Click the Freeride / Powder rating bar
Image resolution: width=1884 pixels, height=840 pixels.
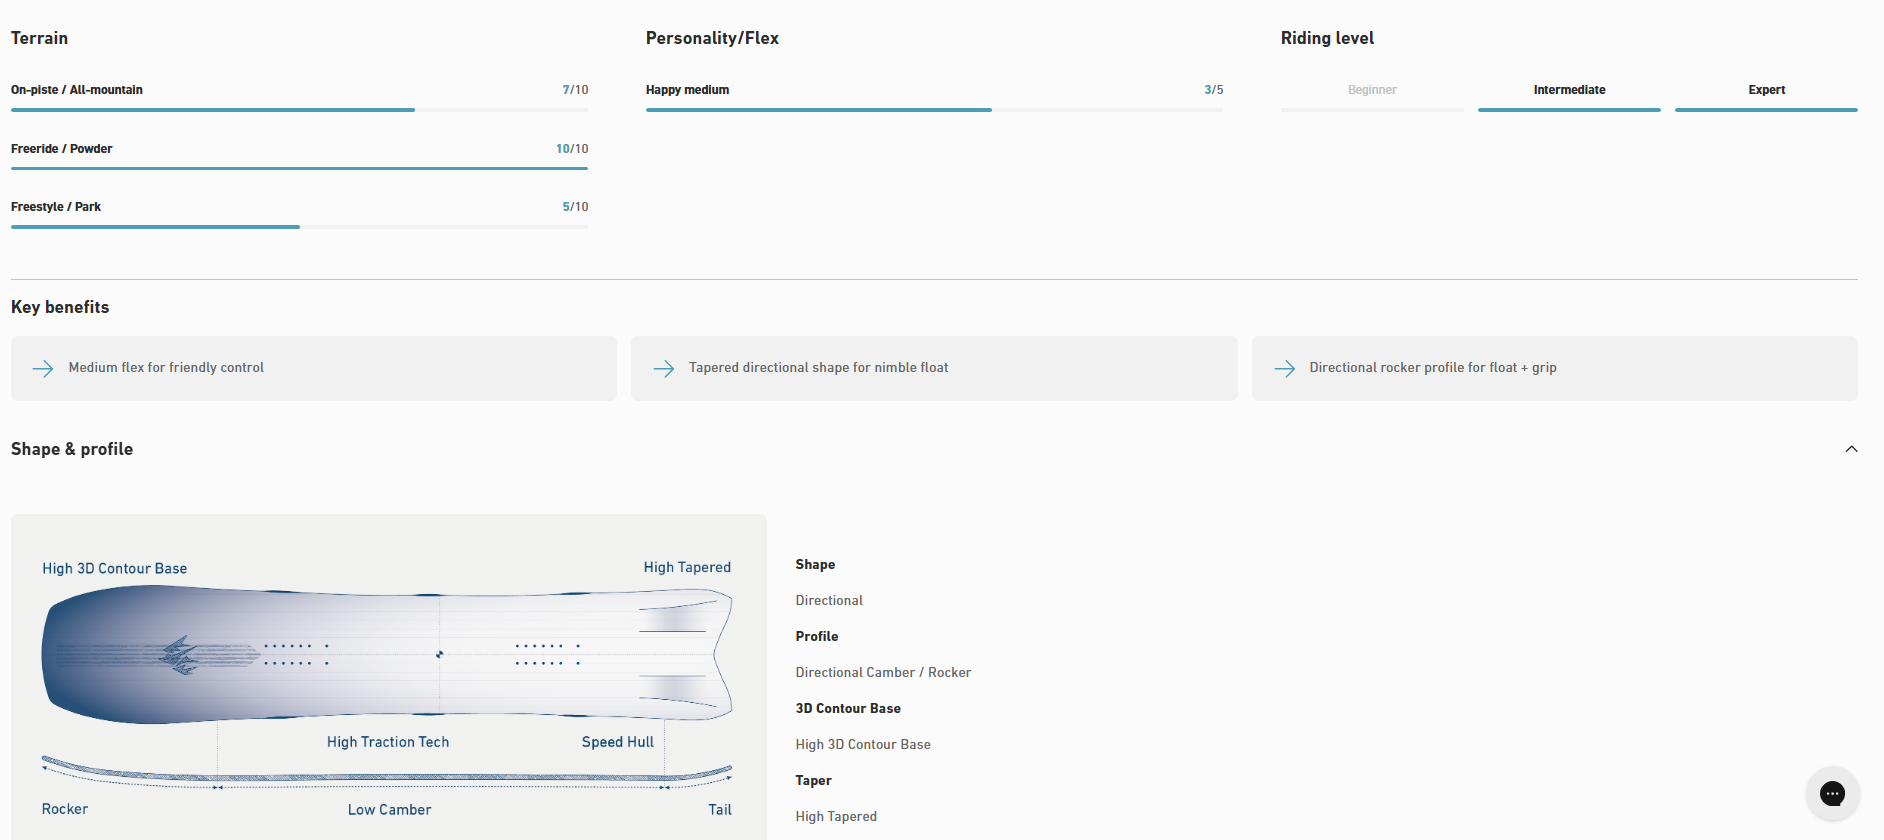[x=299, y=168]
